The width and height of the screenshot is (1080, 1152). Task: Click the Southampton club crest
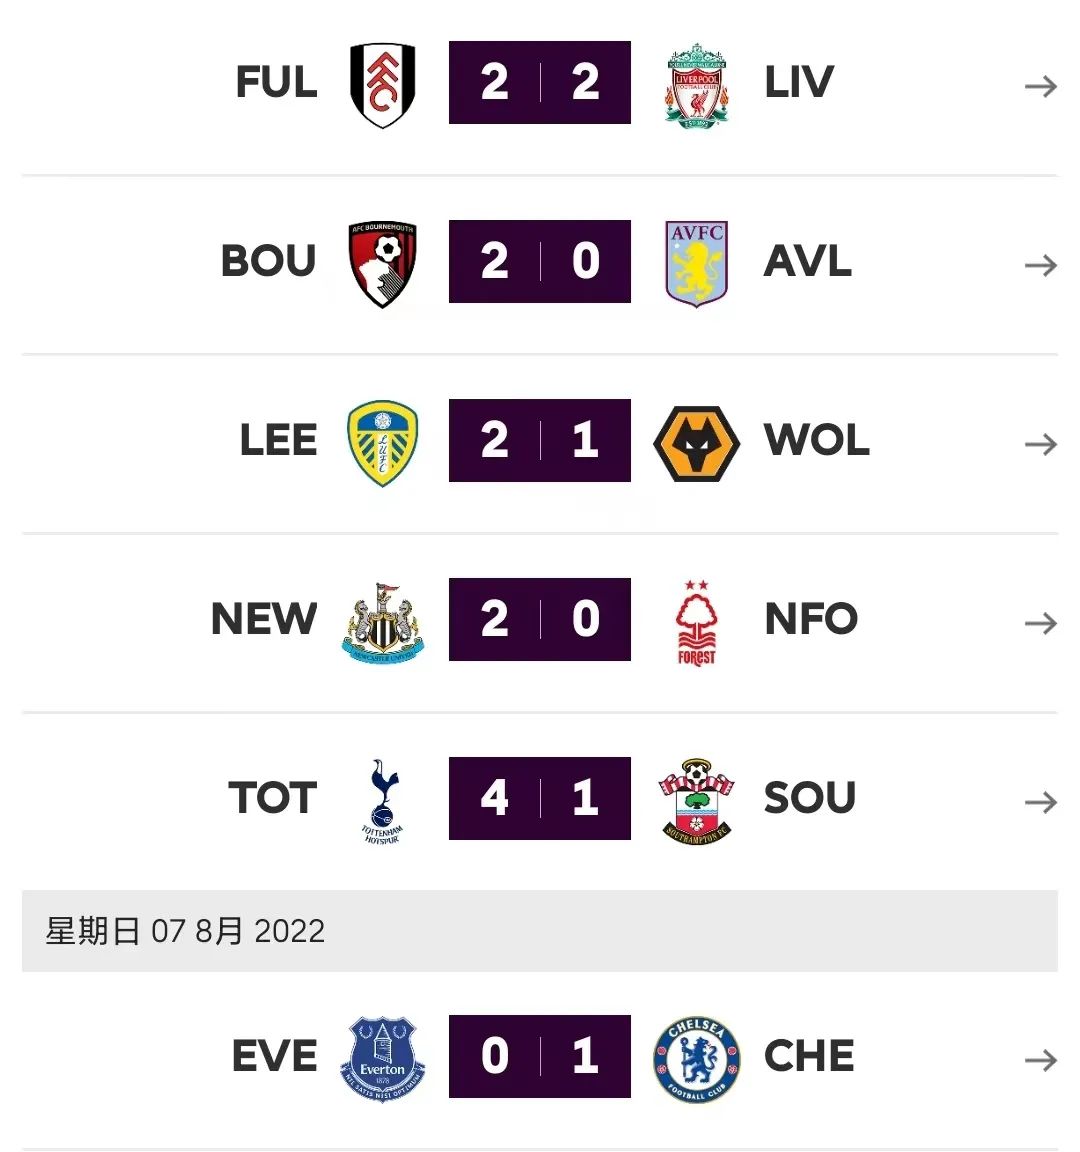click(x=696, y=800)
